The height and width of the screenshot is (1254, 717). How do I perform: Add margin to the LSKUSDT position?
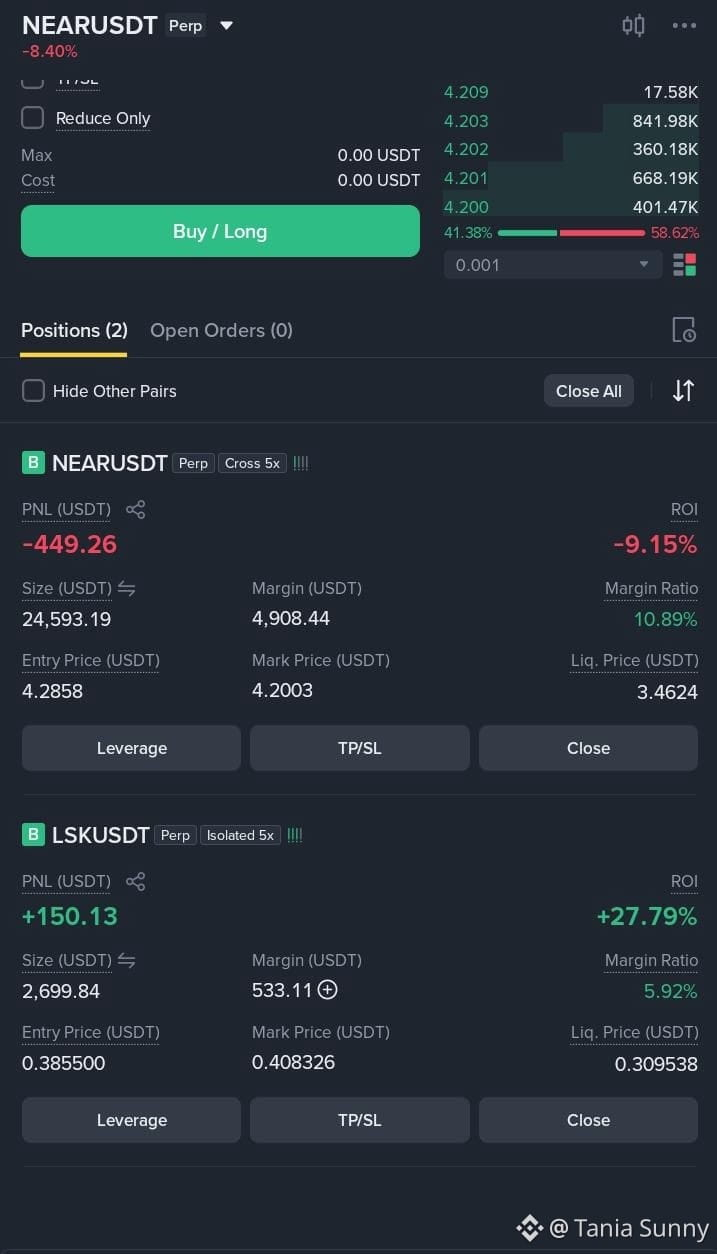click(327, 990)
